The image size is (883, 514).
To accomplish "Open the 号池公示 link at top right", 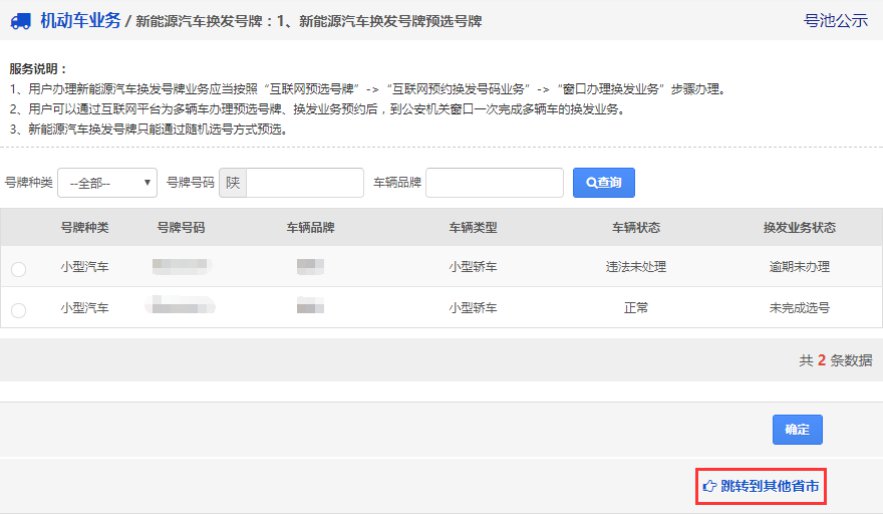I will (835, 20).
